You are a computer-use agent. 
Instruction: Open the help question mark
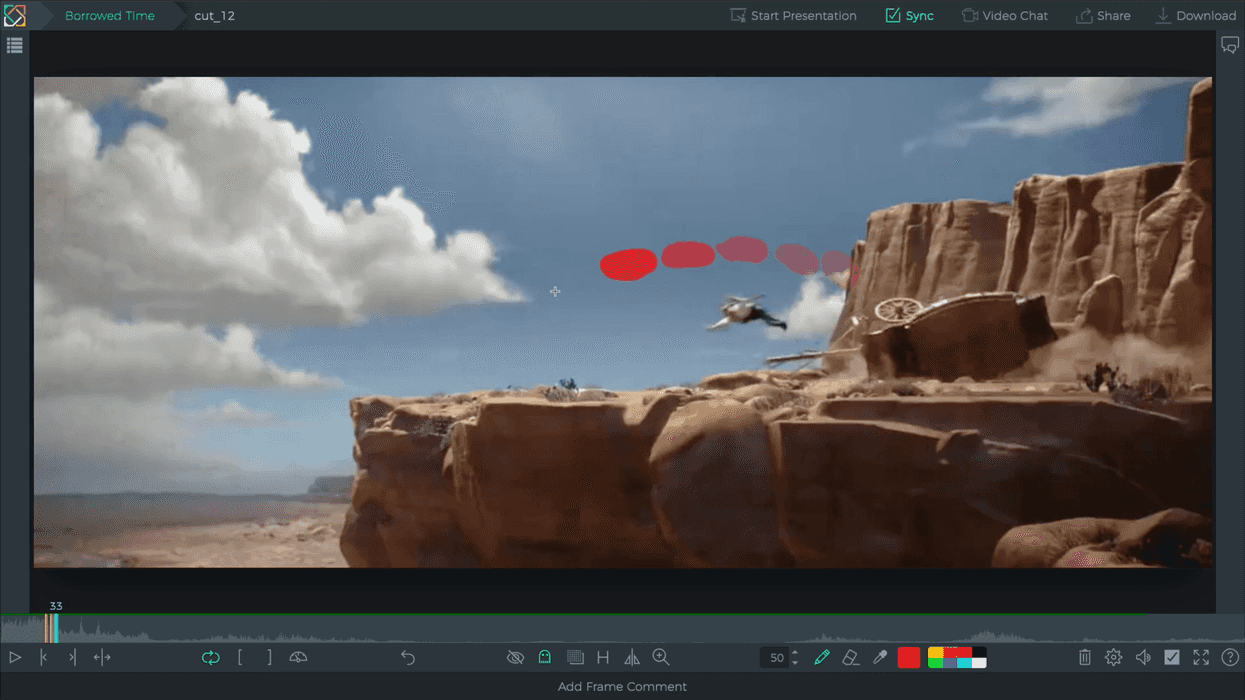pos(1230,658)
